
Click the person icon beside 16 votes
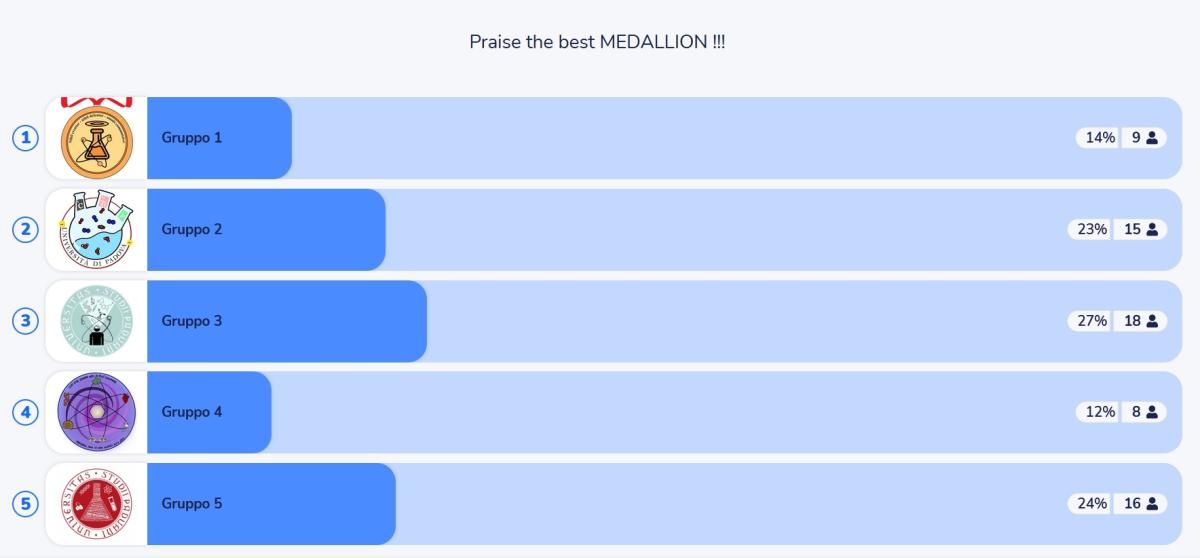[x=1152, y=504]
